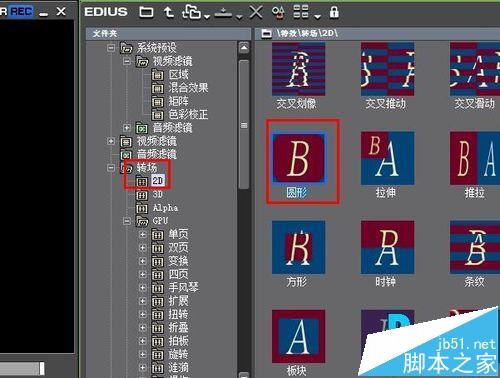Click the REC indicator in left window
The image size is (500, 378).
pos(22,12)
